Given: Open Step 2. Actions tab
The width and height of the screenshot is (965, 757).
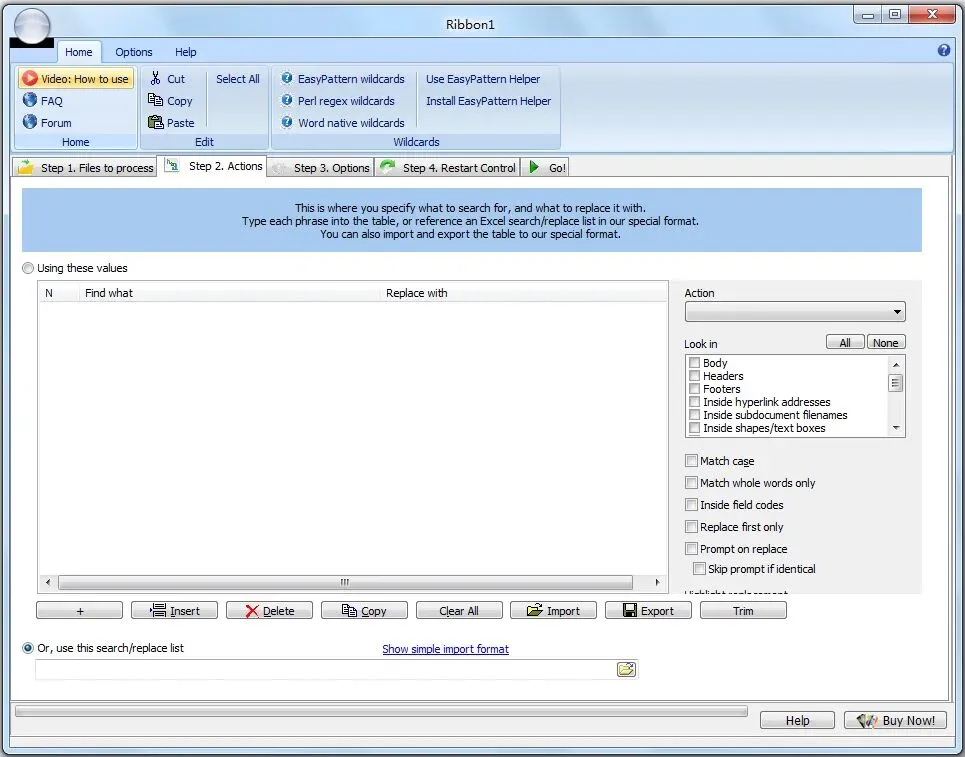Looking at the screenshot, I should [212, 166].
